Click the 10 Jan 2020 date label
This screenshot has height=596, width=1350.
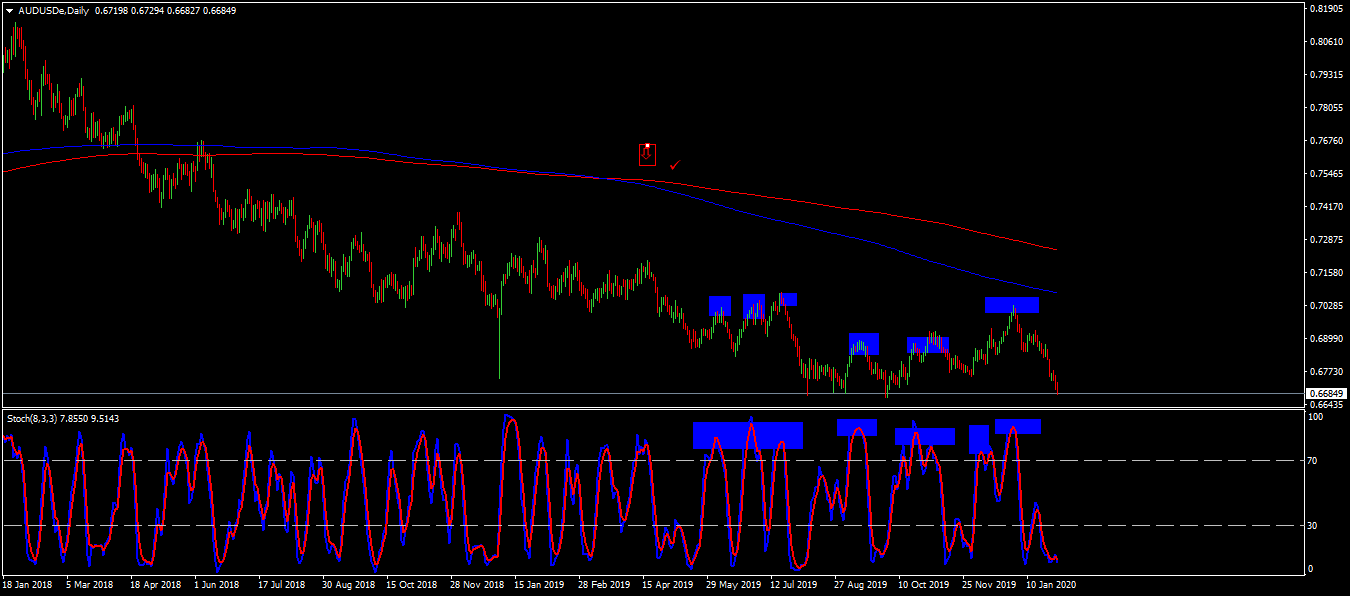(x=1052, y=584)
